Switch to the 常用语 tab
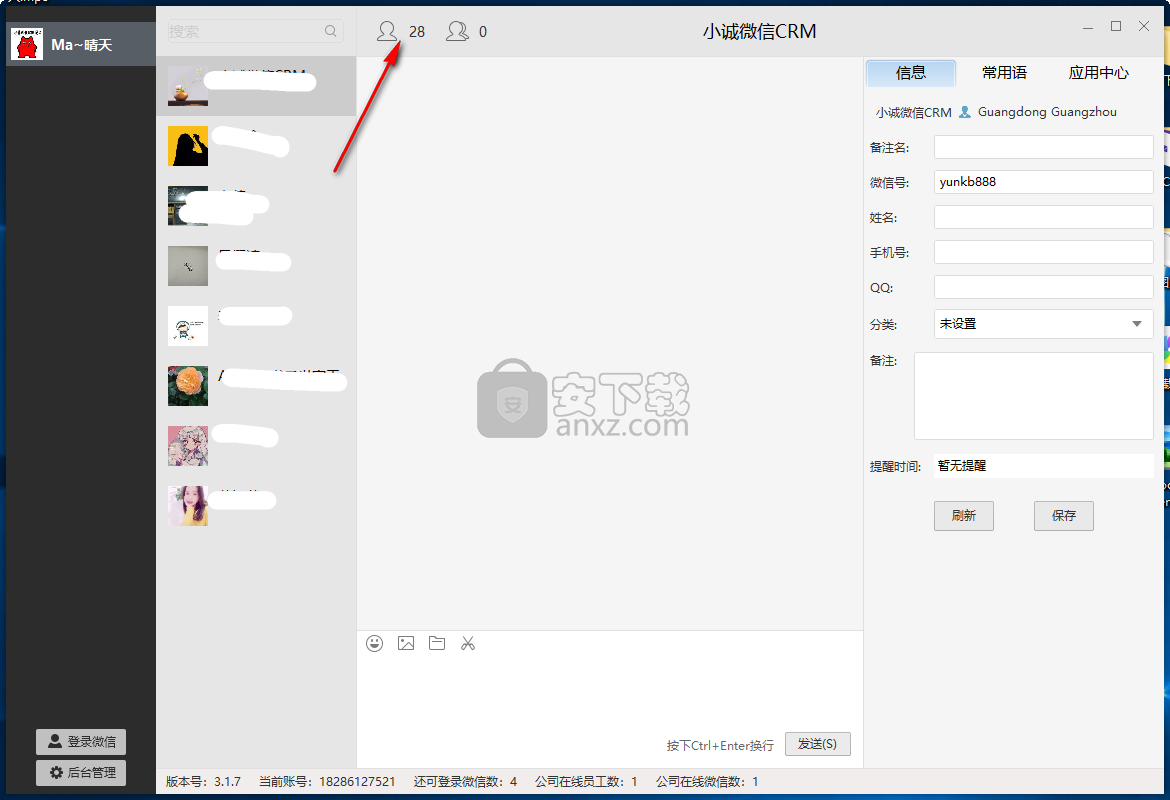Image resolution: width=1170 pixels, height=800 pixels. click(1004, 73)
